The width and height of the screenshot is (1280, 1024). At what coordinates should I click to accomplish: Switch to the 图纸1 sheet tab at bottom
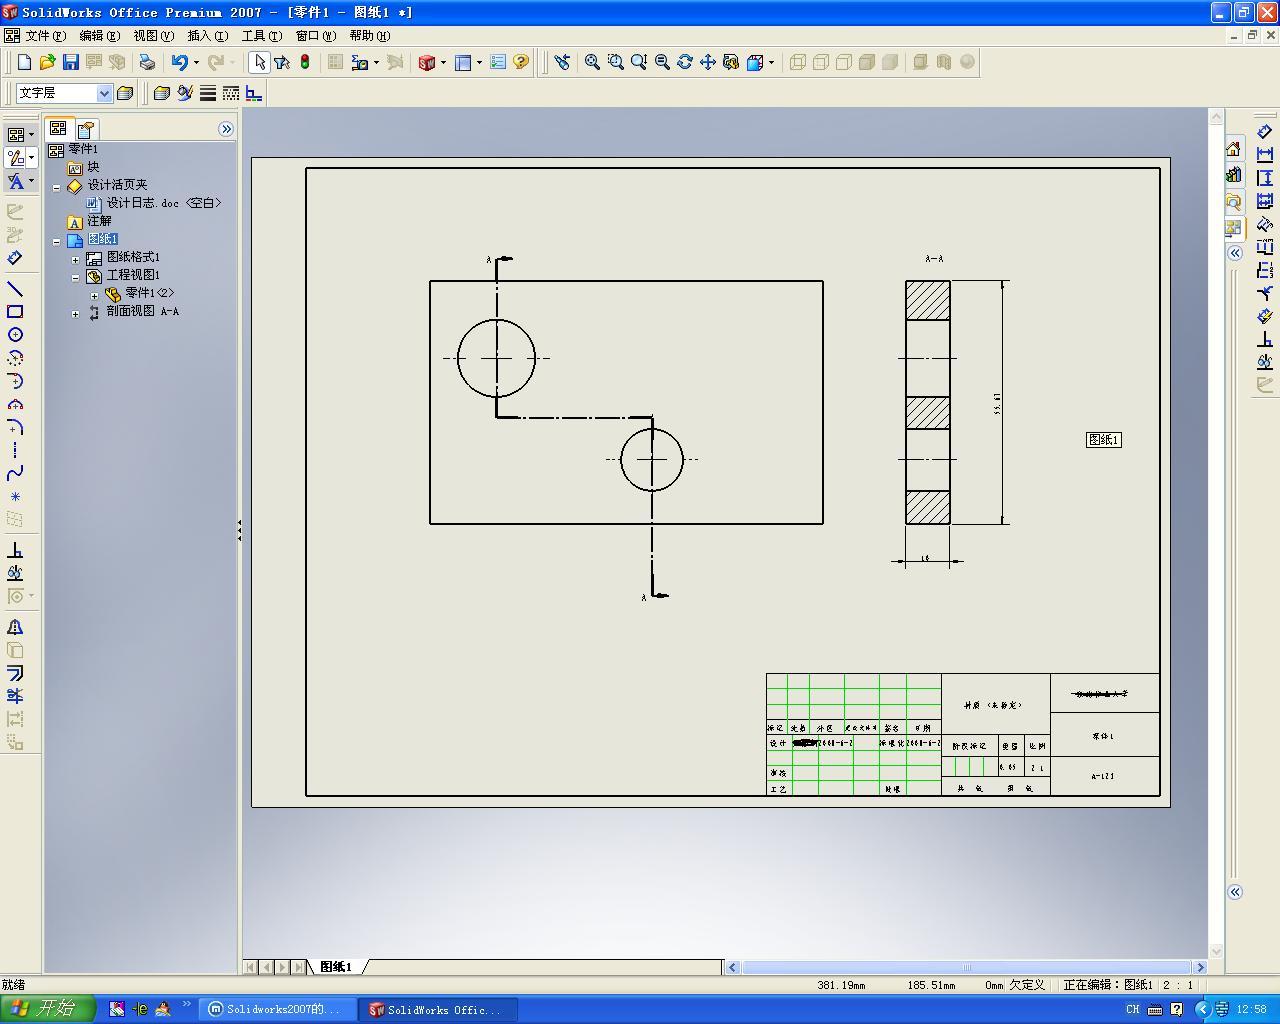click(x=336, y=967)
